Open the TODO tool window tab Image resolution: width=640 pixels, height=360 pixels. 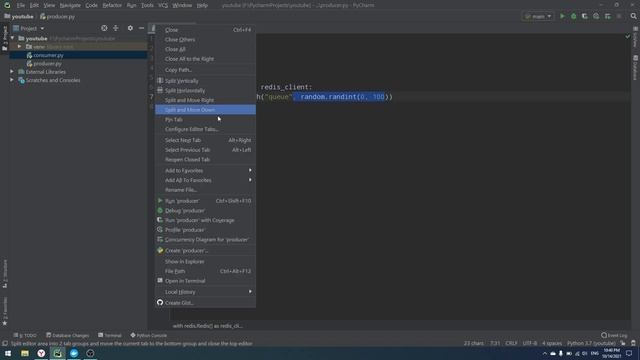click(x=25, y=335)
